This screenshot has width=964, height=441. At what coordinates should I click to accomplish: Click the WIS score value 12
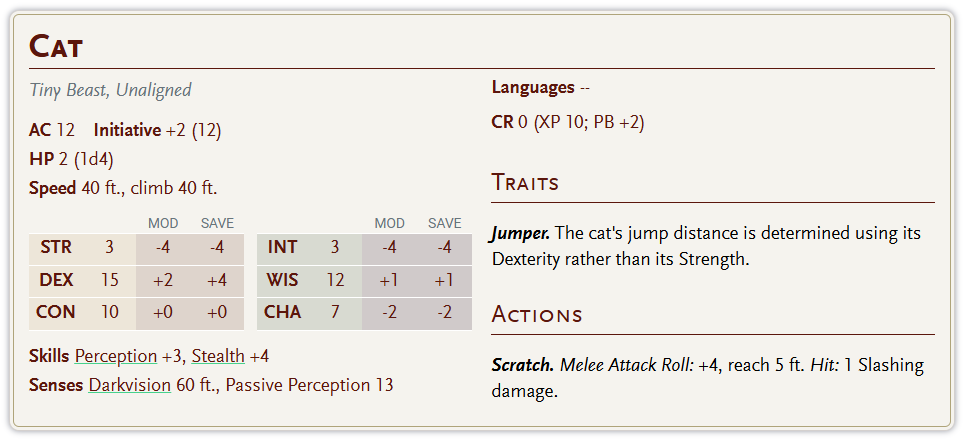point(335,280)
